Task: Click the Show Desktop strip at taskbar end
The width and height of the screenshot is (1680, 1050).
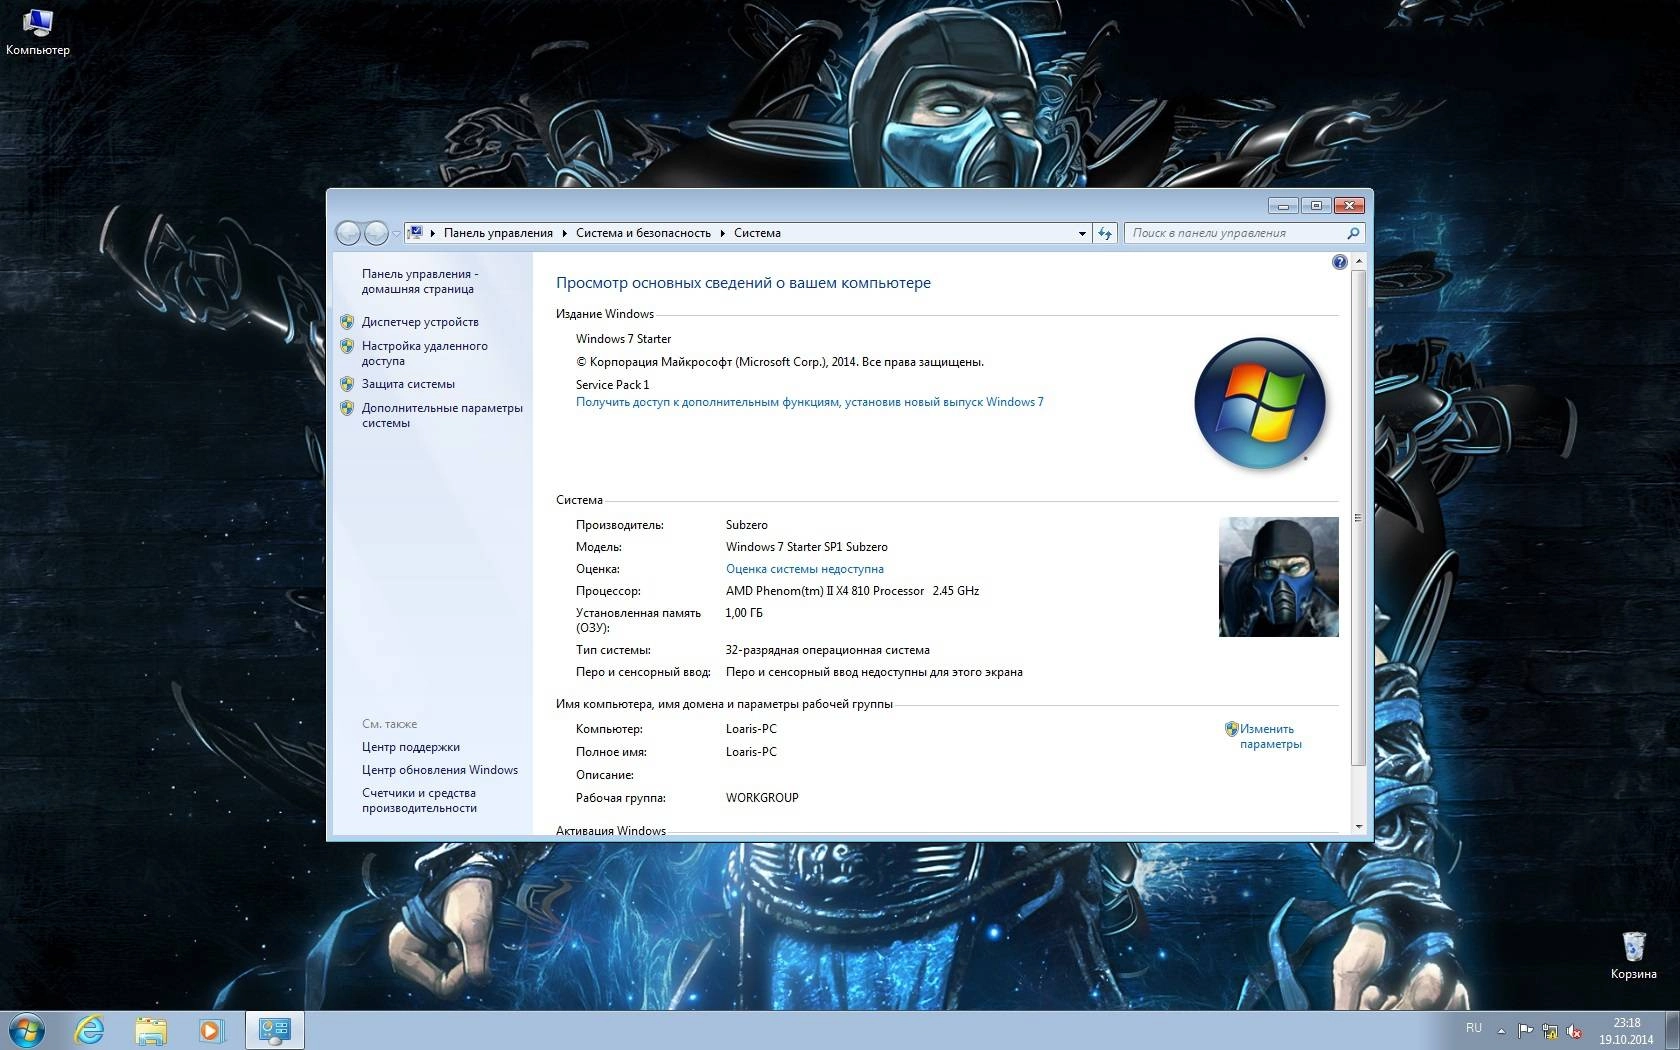Action: click(x=1672, y=1030)
